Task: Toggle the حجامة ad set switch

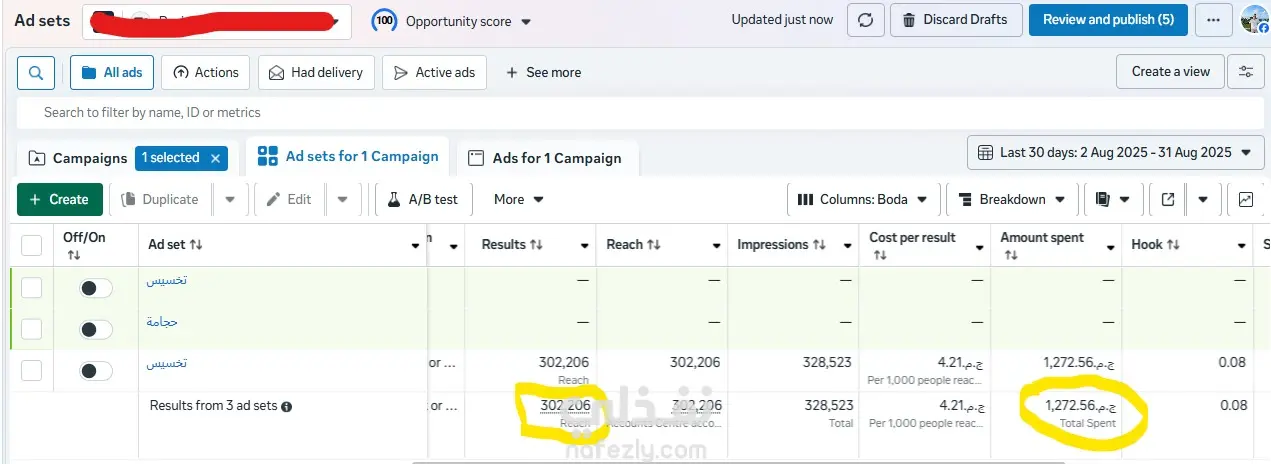Action: (x=96, y=330)
